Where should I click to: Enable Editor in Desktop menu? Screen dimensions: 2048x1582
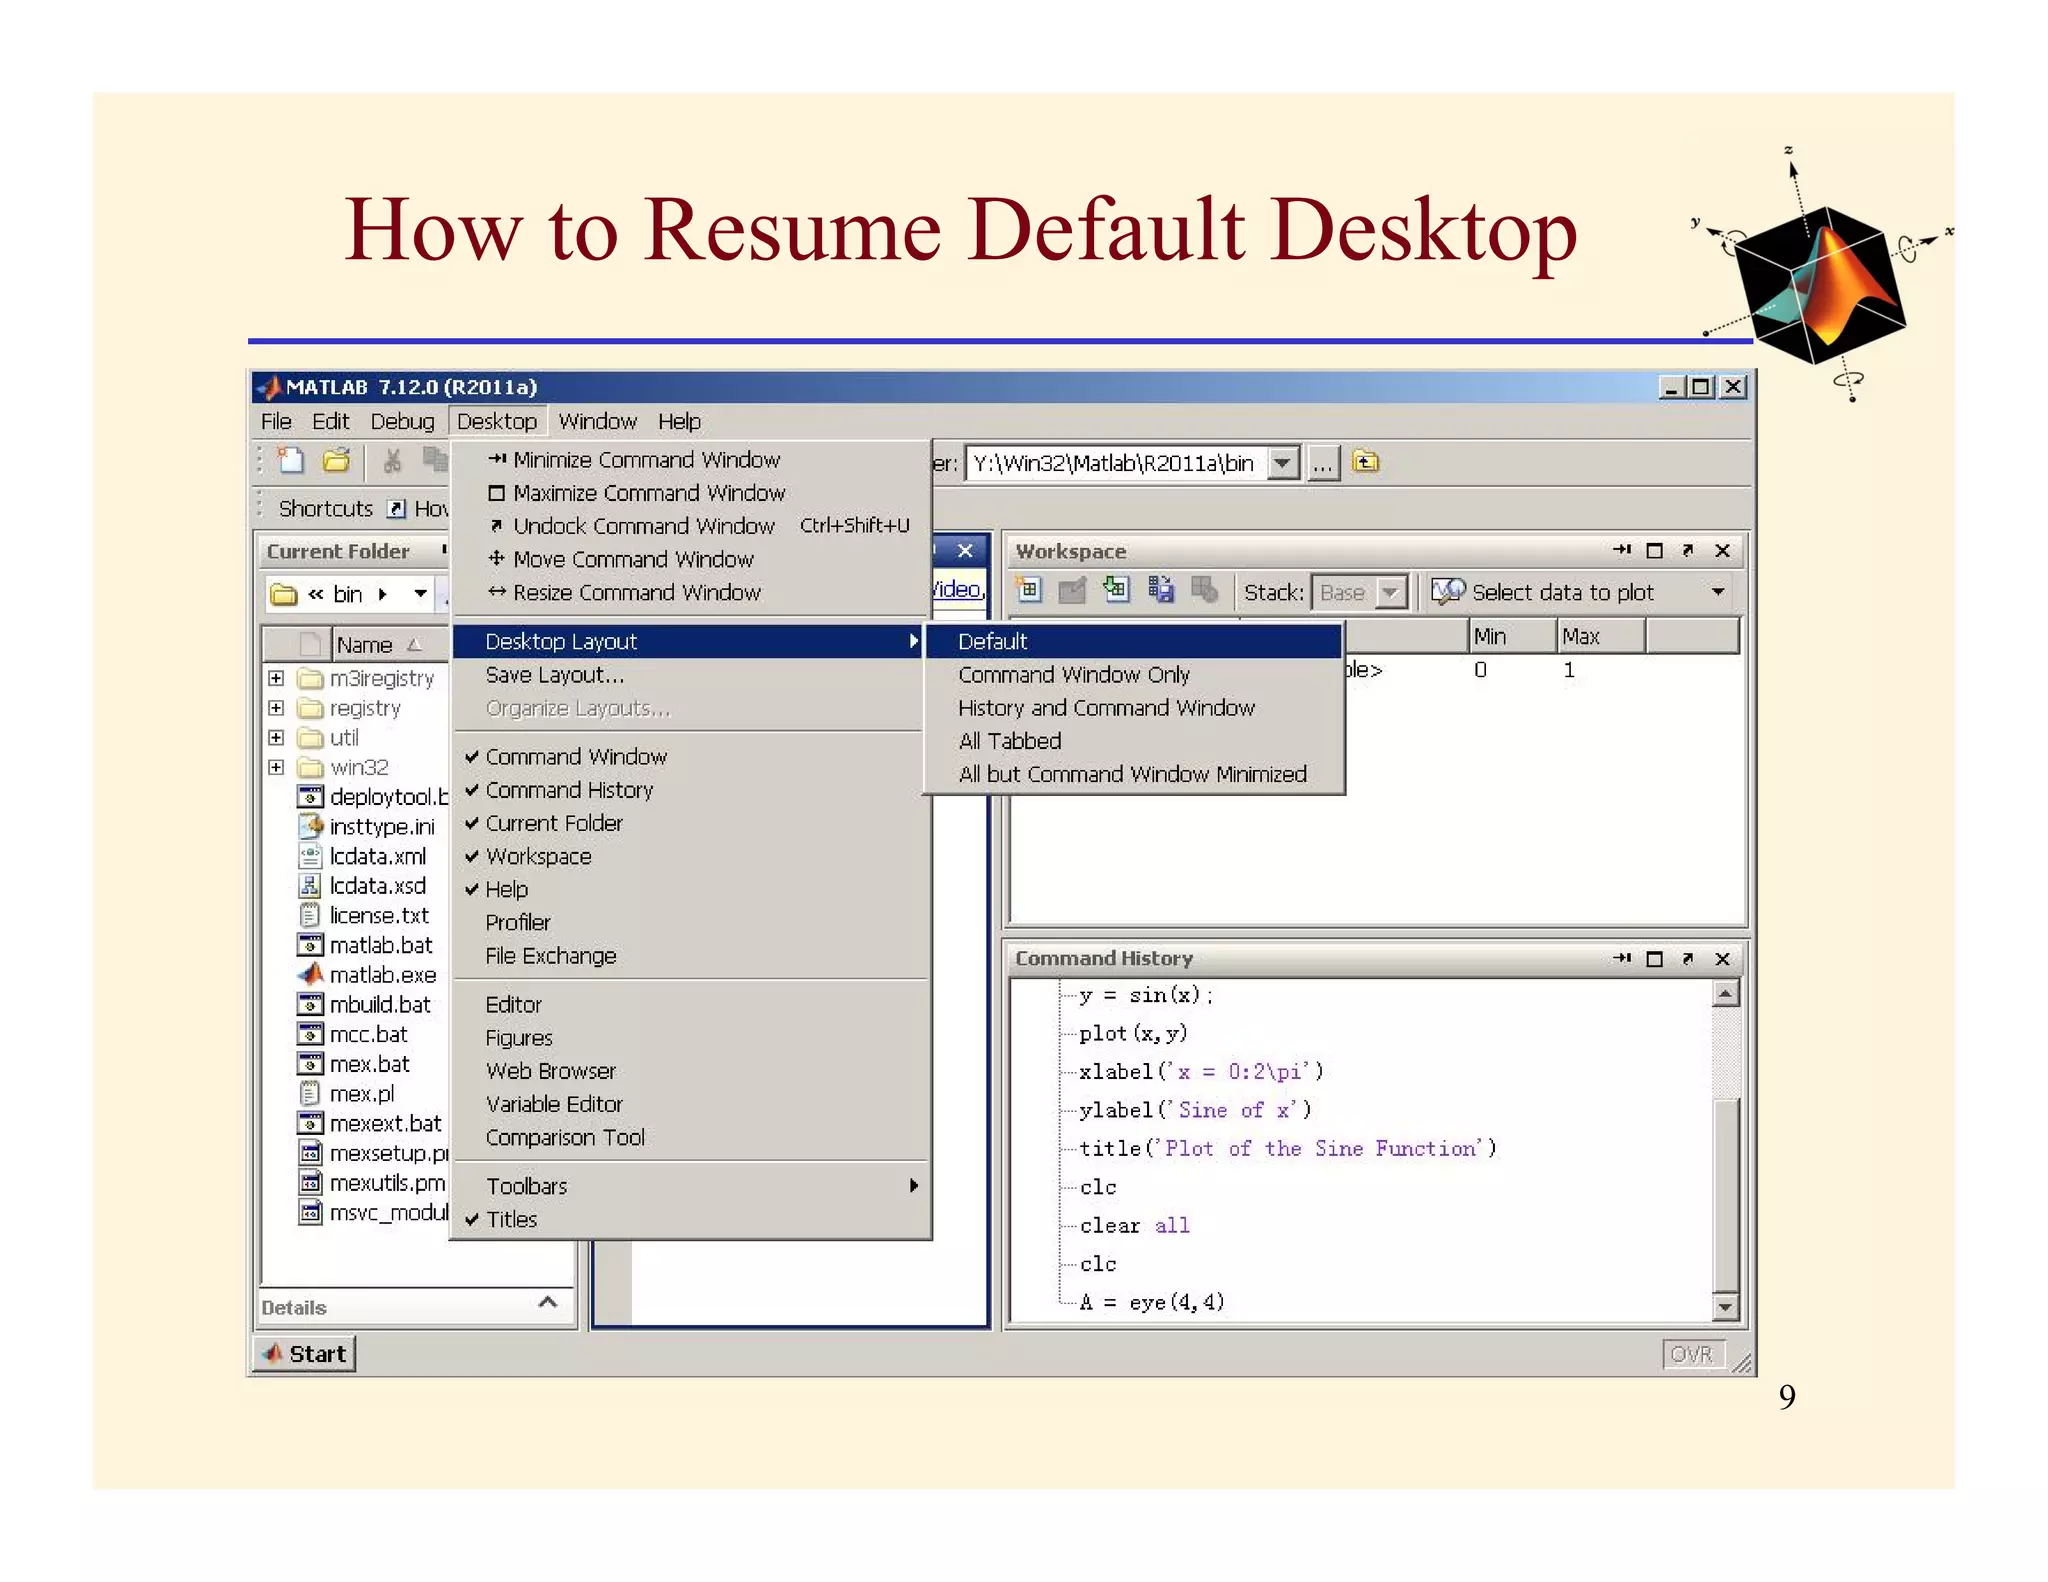click(x=690, y=1004)
